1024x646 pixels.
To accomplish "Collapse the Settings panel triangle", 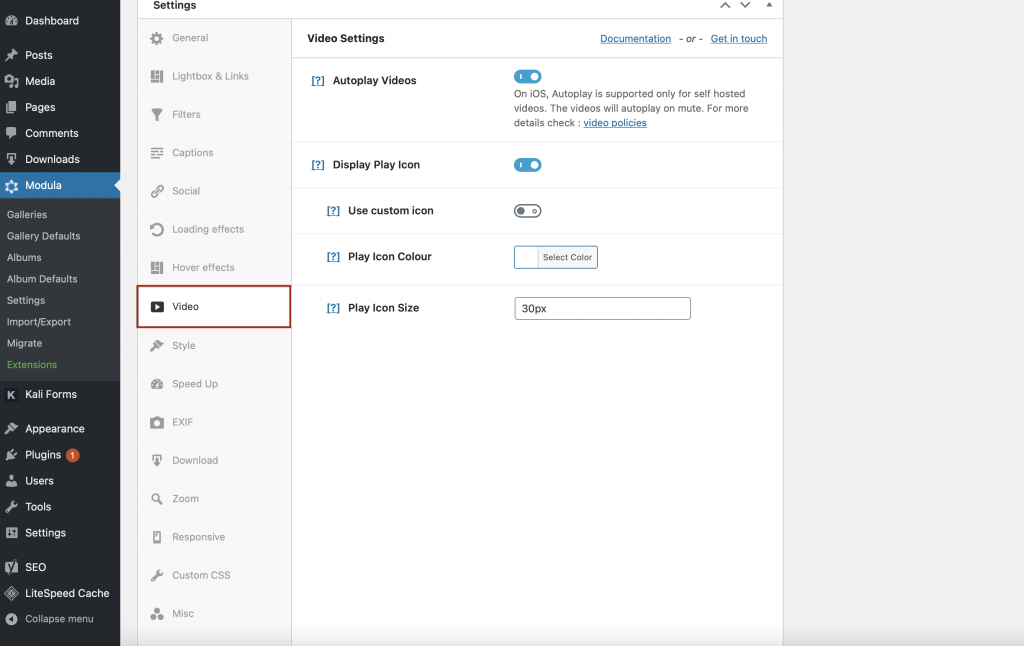I will [769, 5].
